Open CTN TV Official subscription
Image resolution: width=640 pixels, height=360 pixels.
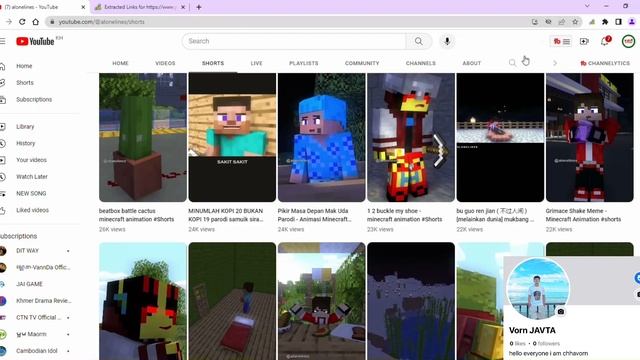[38, 318]
